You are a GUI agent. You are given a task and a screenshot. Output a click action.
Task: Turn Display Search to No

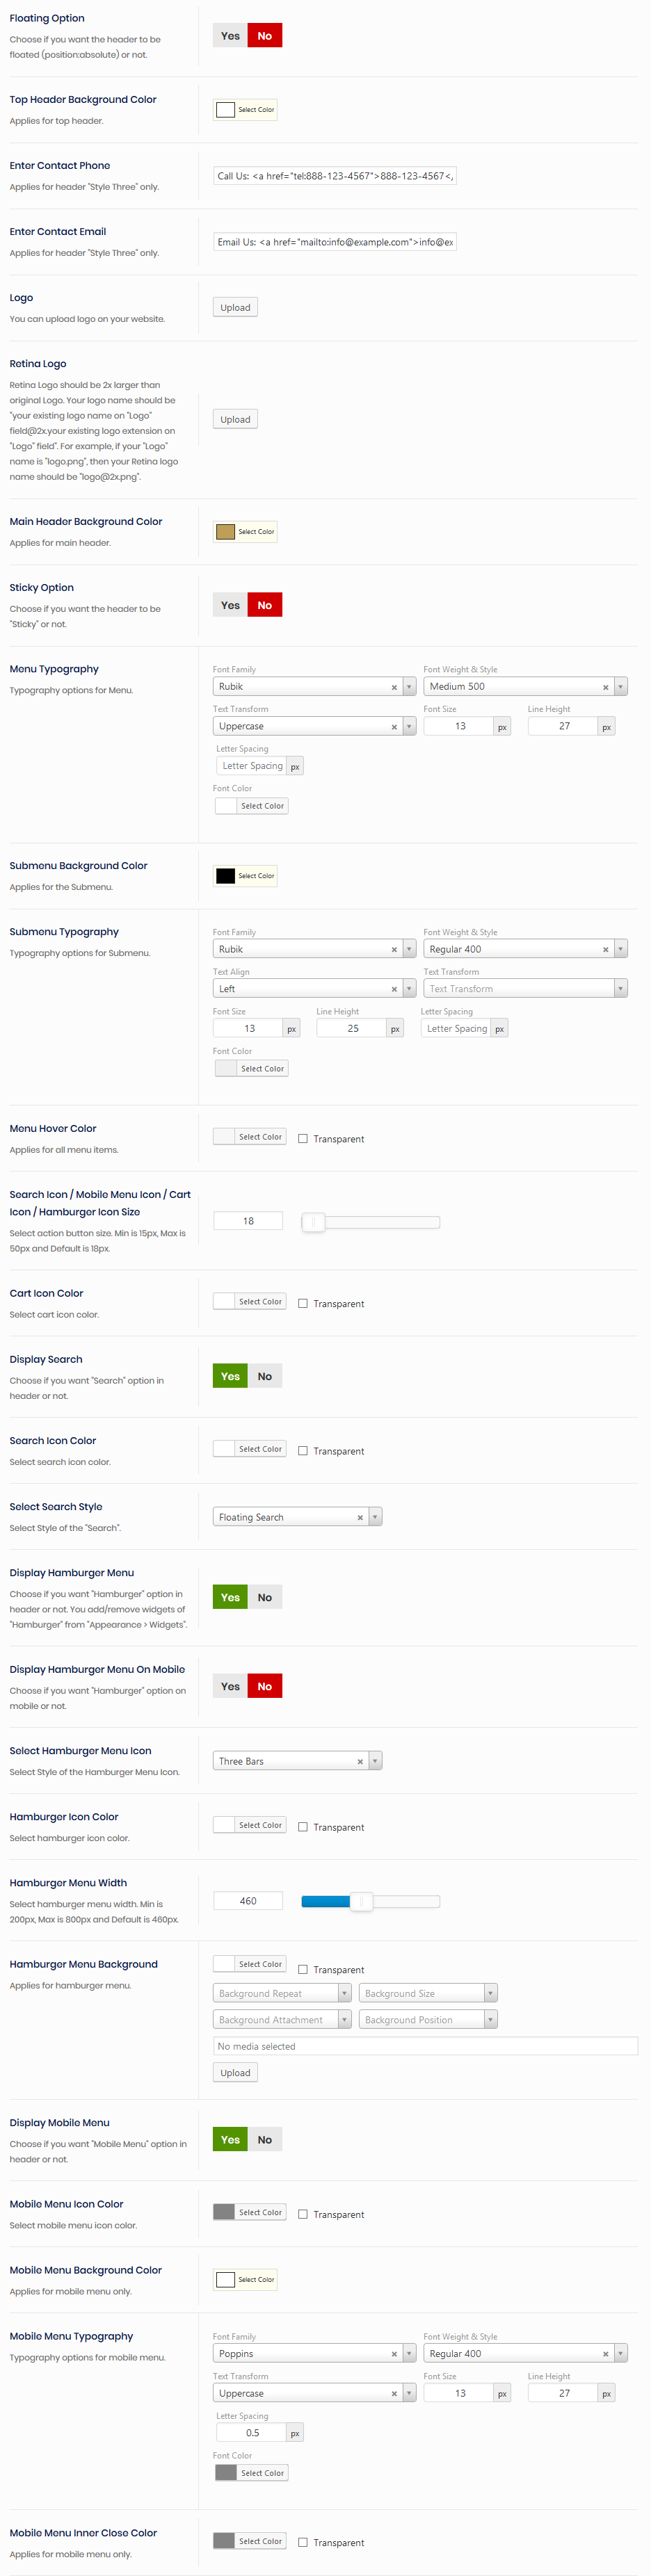click(x=265, y=1376)
